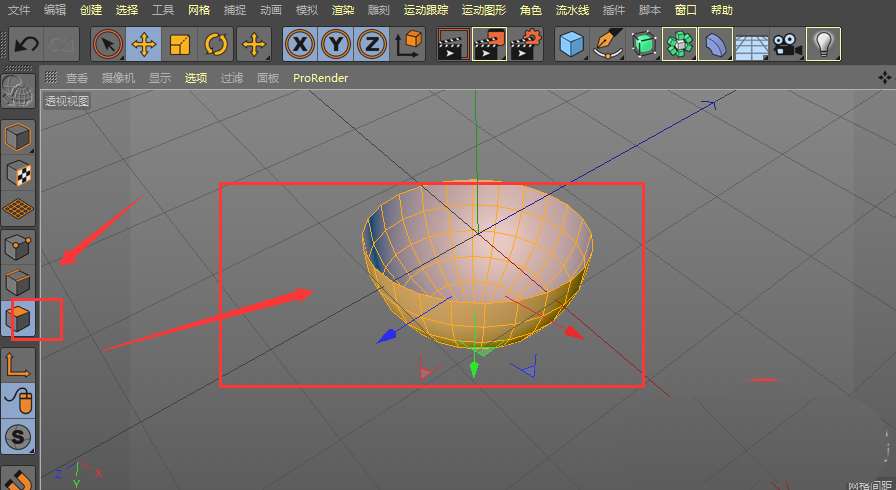
Task: Click ProRender in the viewport menu
Action: (x=320, y=78)
